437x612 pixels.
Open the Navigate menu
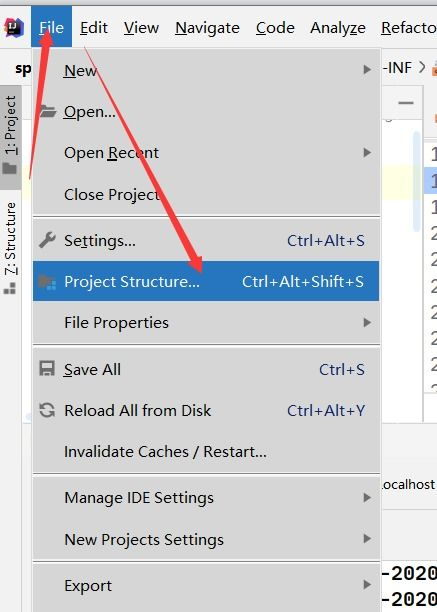(207, 28)
